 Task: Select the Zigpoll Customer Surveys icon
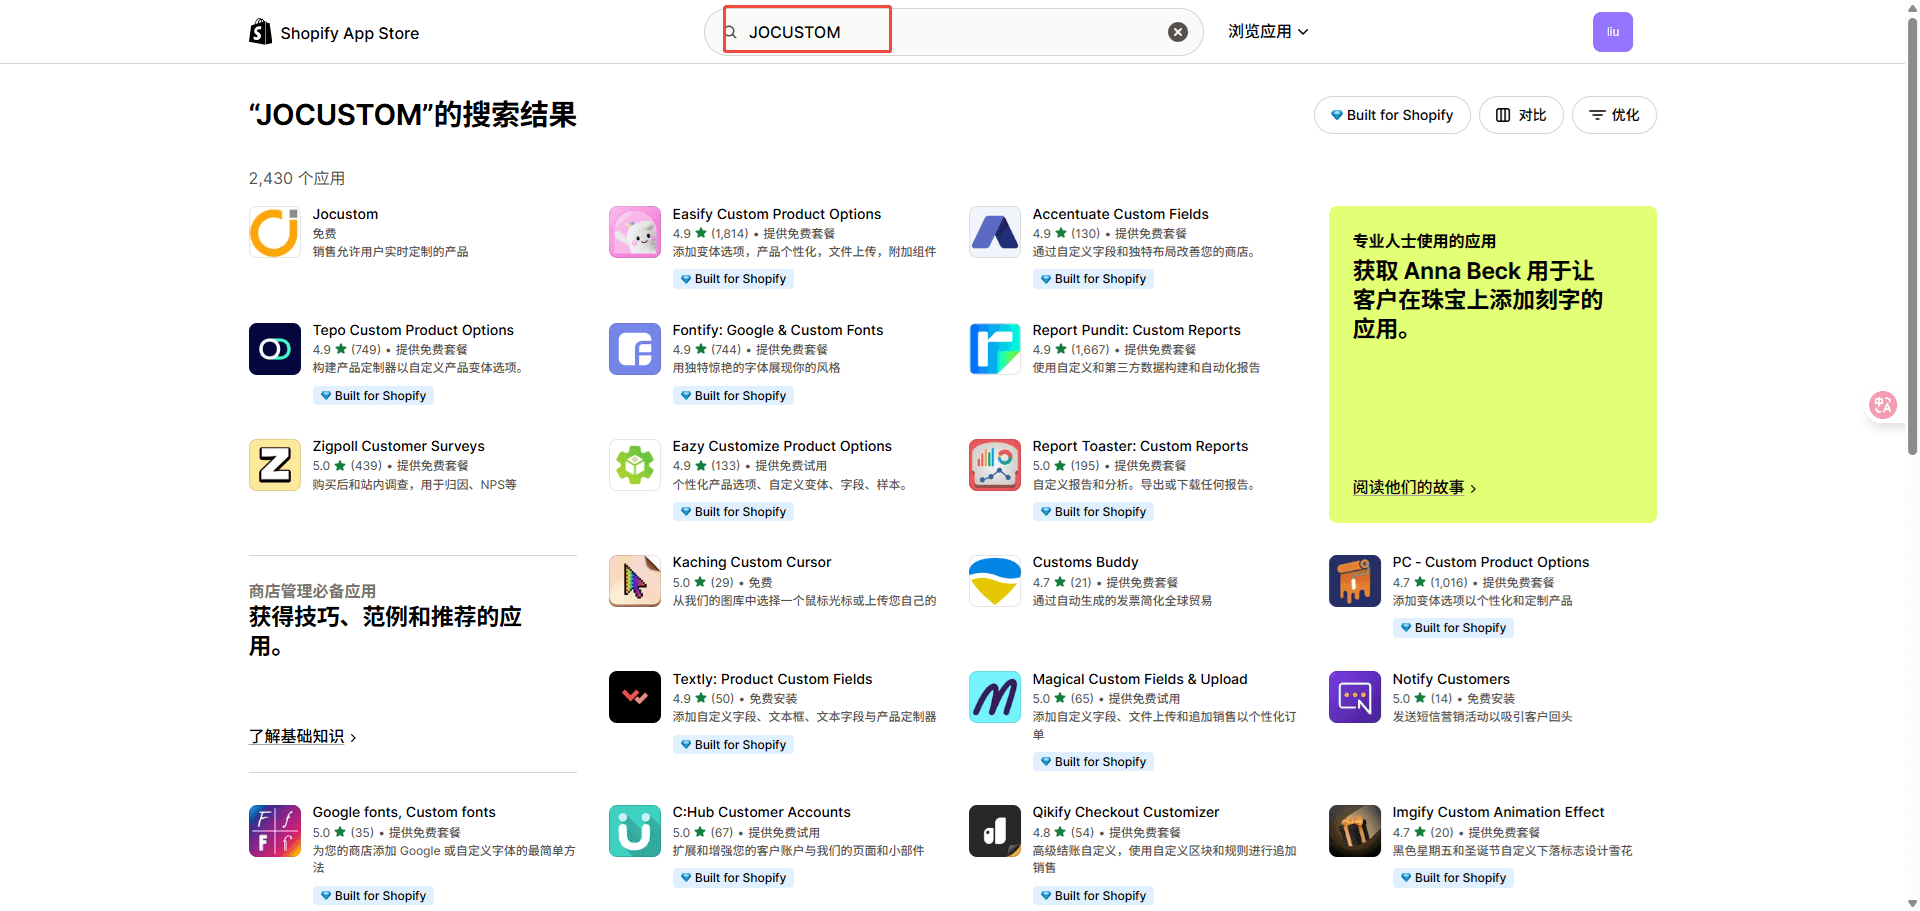click(x=274, y=465)
